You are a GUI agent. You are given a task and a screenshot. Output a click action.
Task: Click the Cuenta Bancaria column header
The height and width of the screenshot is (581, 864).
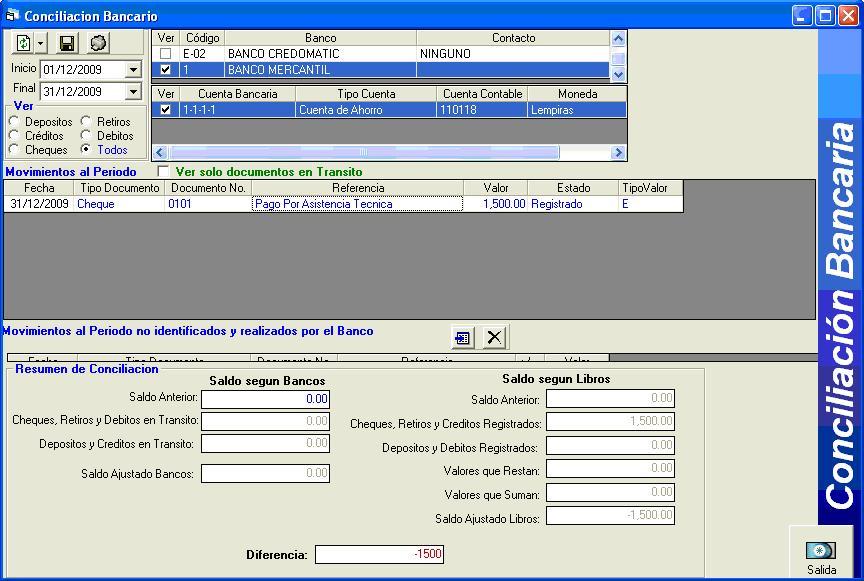(x=237, y=94)
